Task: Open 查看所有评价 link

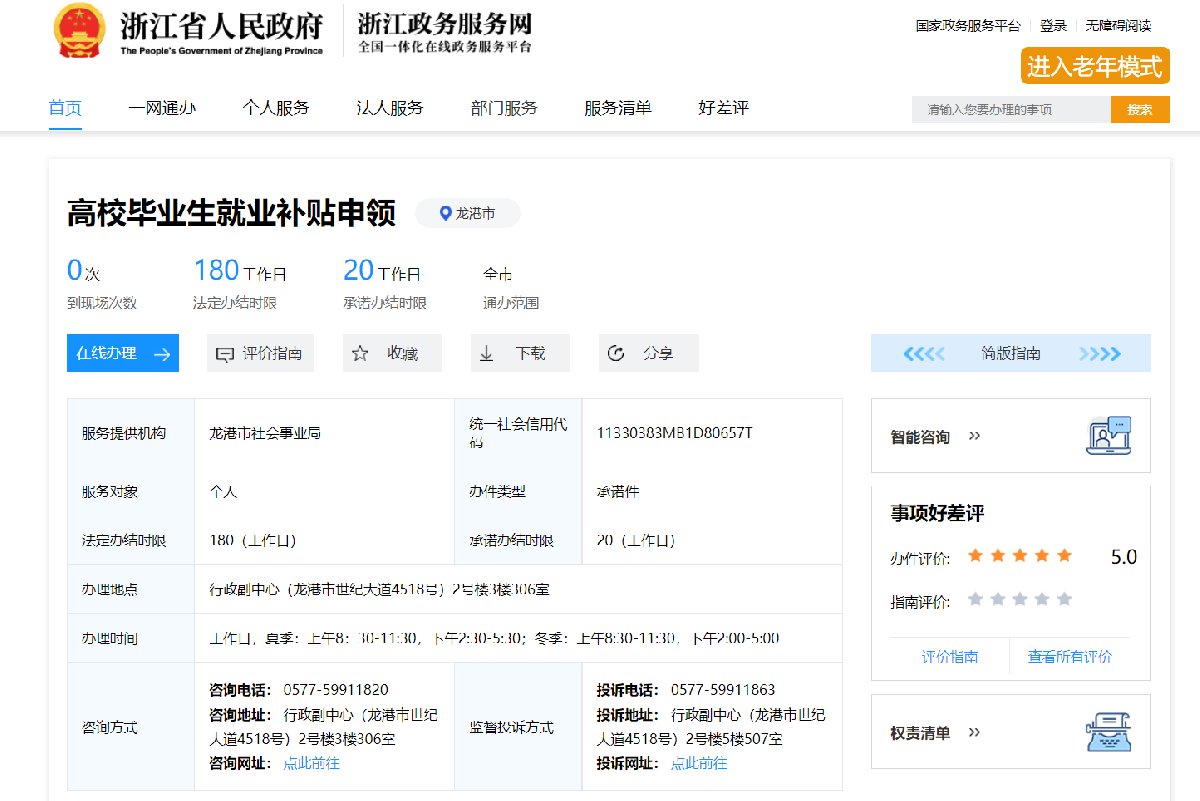Action: (1069, 657)
